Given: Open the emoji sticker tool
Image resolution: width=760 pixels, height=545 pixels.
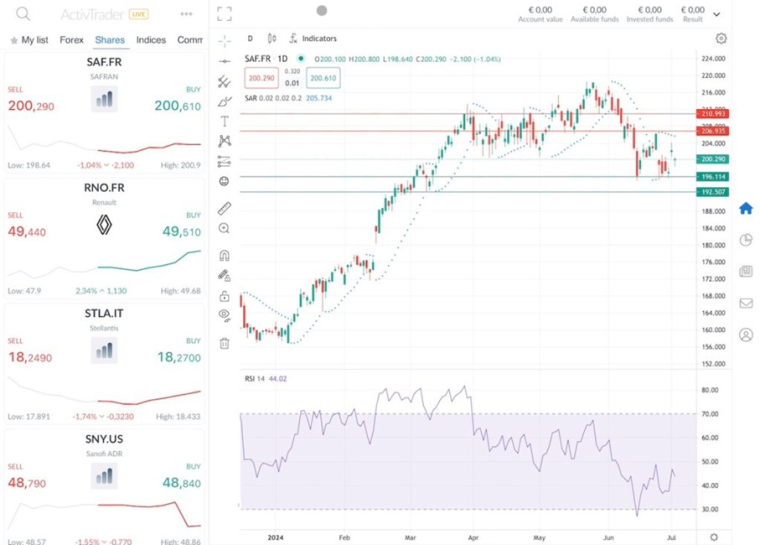Looking at the screenshot, I should pos(225,181).
